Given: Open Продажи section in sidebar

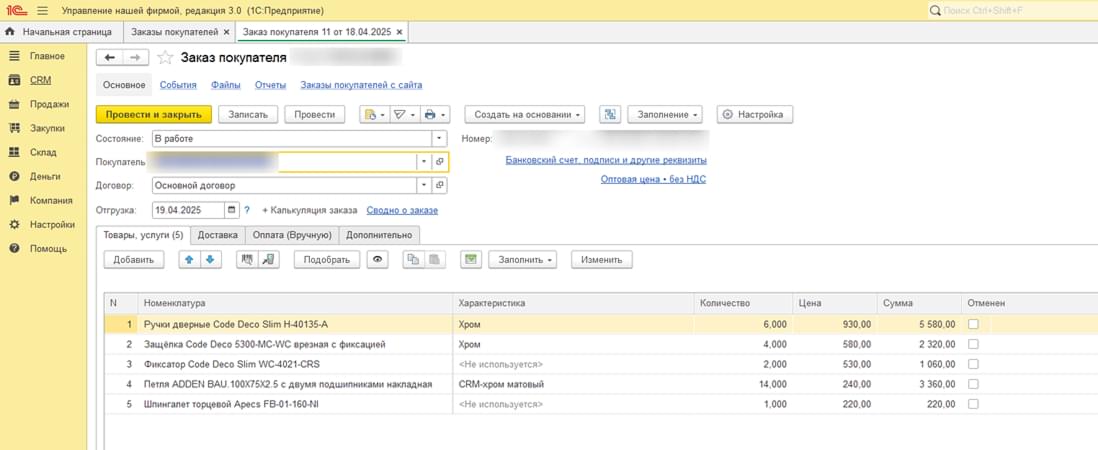Looking at the screenshot, I should (49, 104).
